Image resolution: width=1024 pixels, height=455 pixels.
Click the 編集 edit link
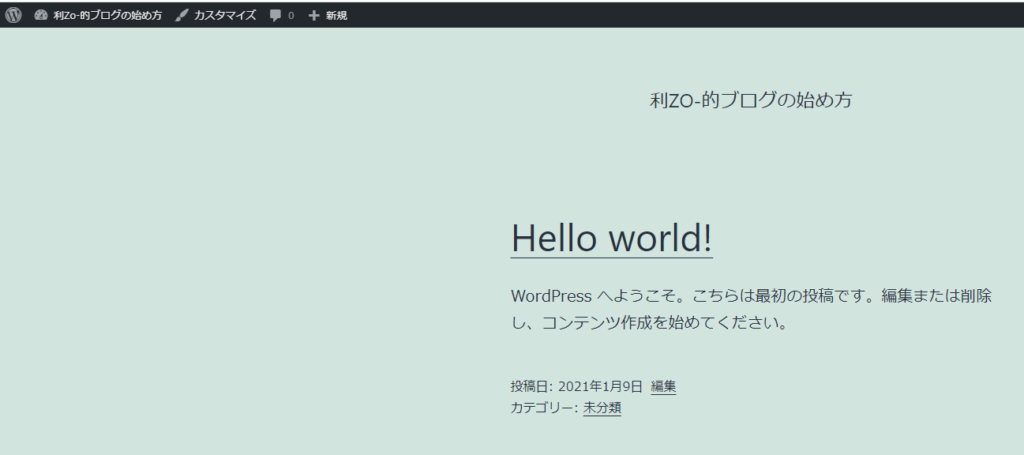click(x=663, y=386)
